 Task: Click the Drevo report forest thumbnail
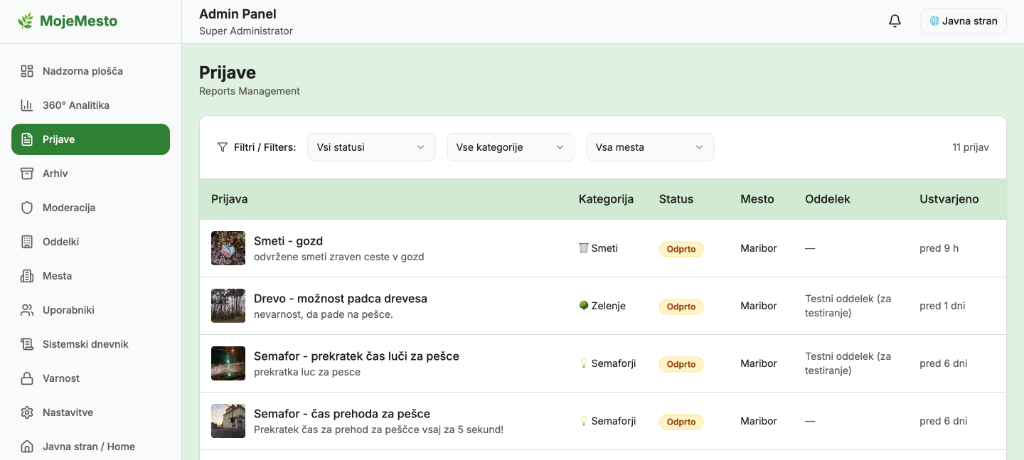228,306
